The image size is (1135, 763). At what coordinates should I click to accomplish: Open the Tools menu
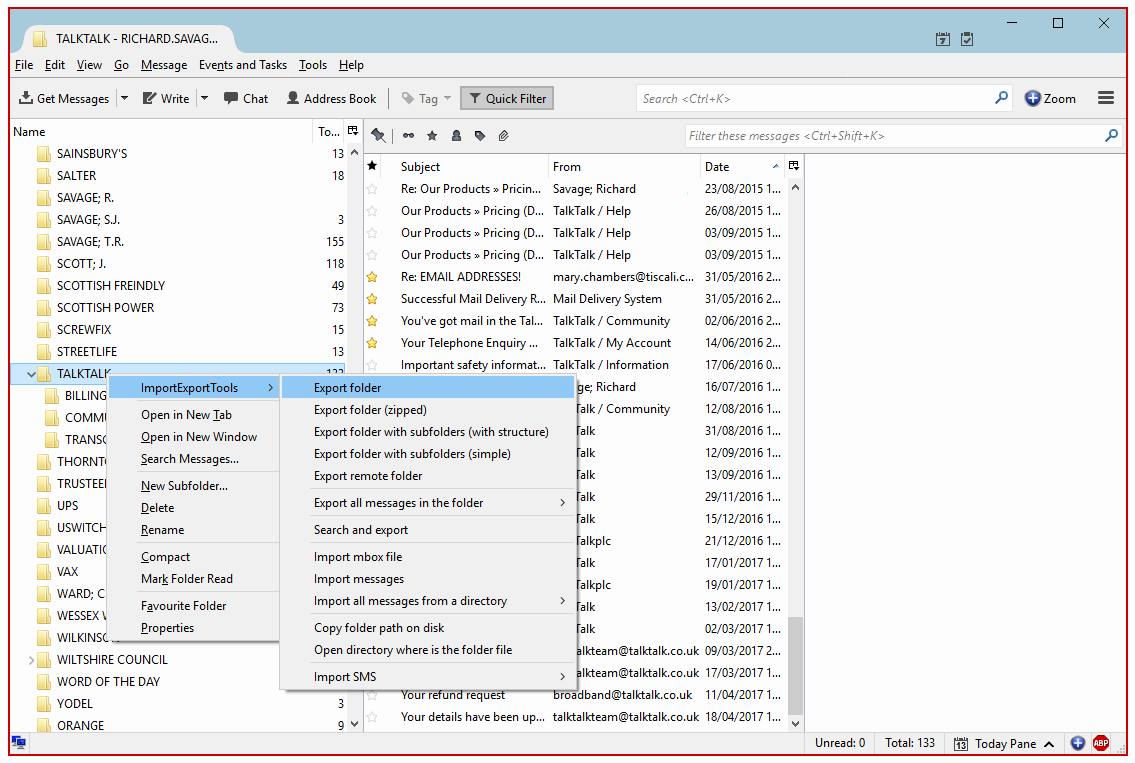[313, 65]
